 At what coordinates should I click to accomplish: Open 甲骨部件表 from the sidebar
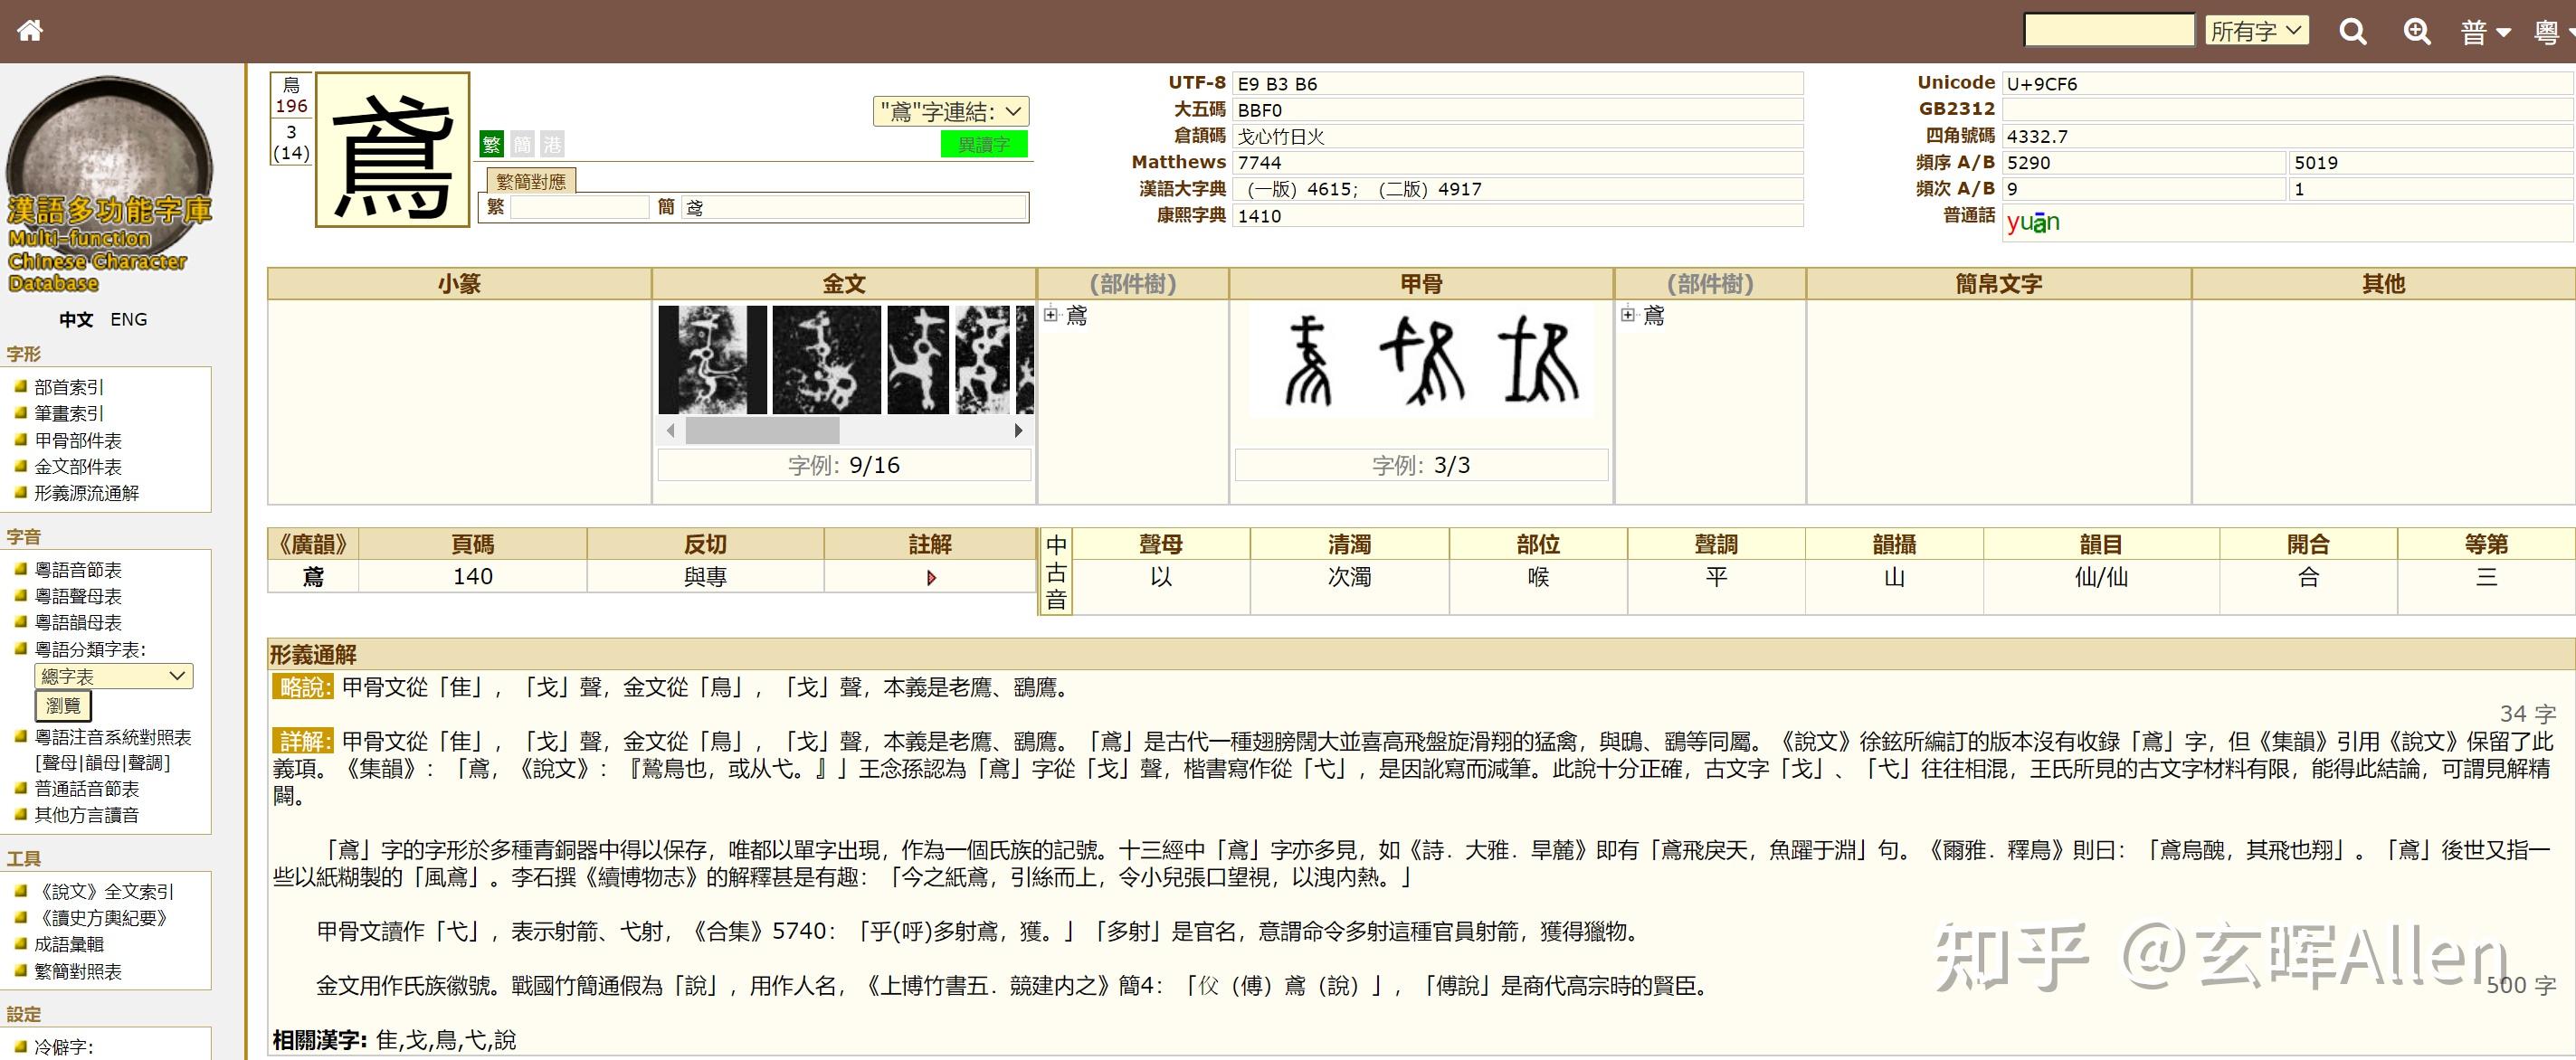tap(78, 440)
